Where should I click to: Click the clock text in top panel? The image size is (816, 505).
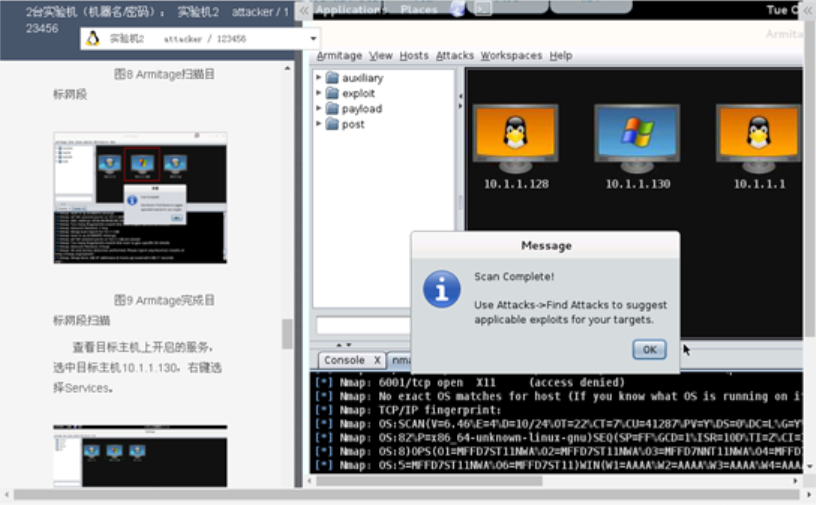coord(782,10)
